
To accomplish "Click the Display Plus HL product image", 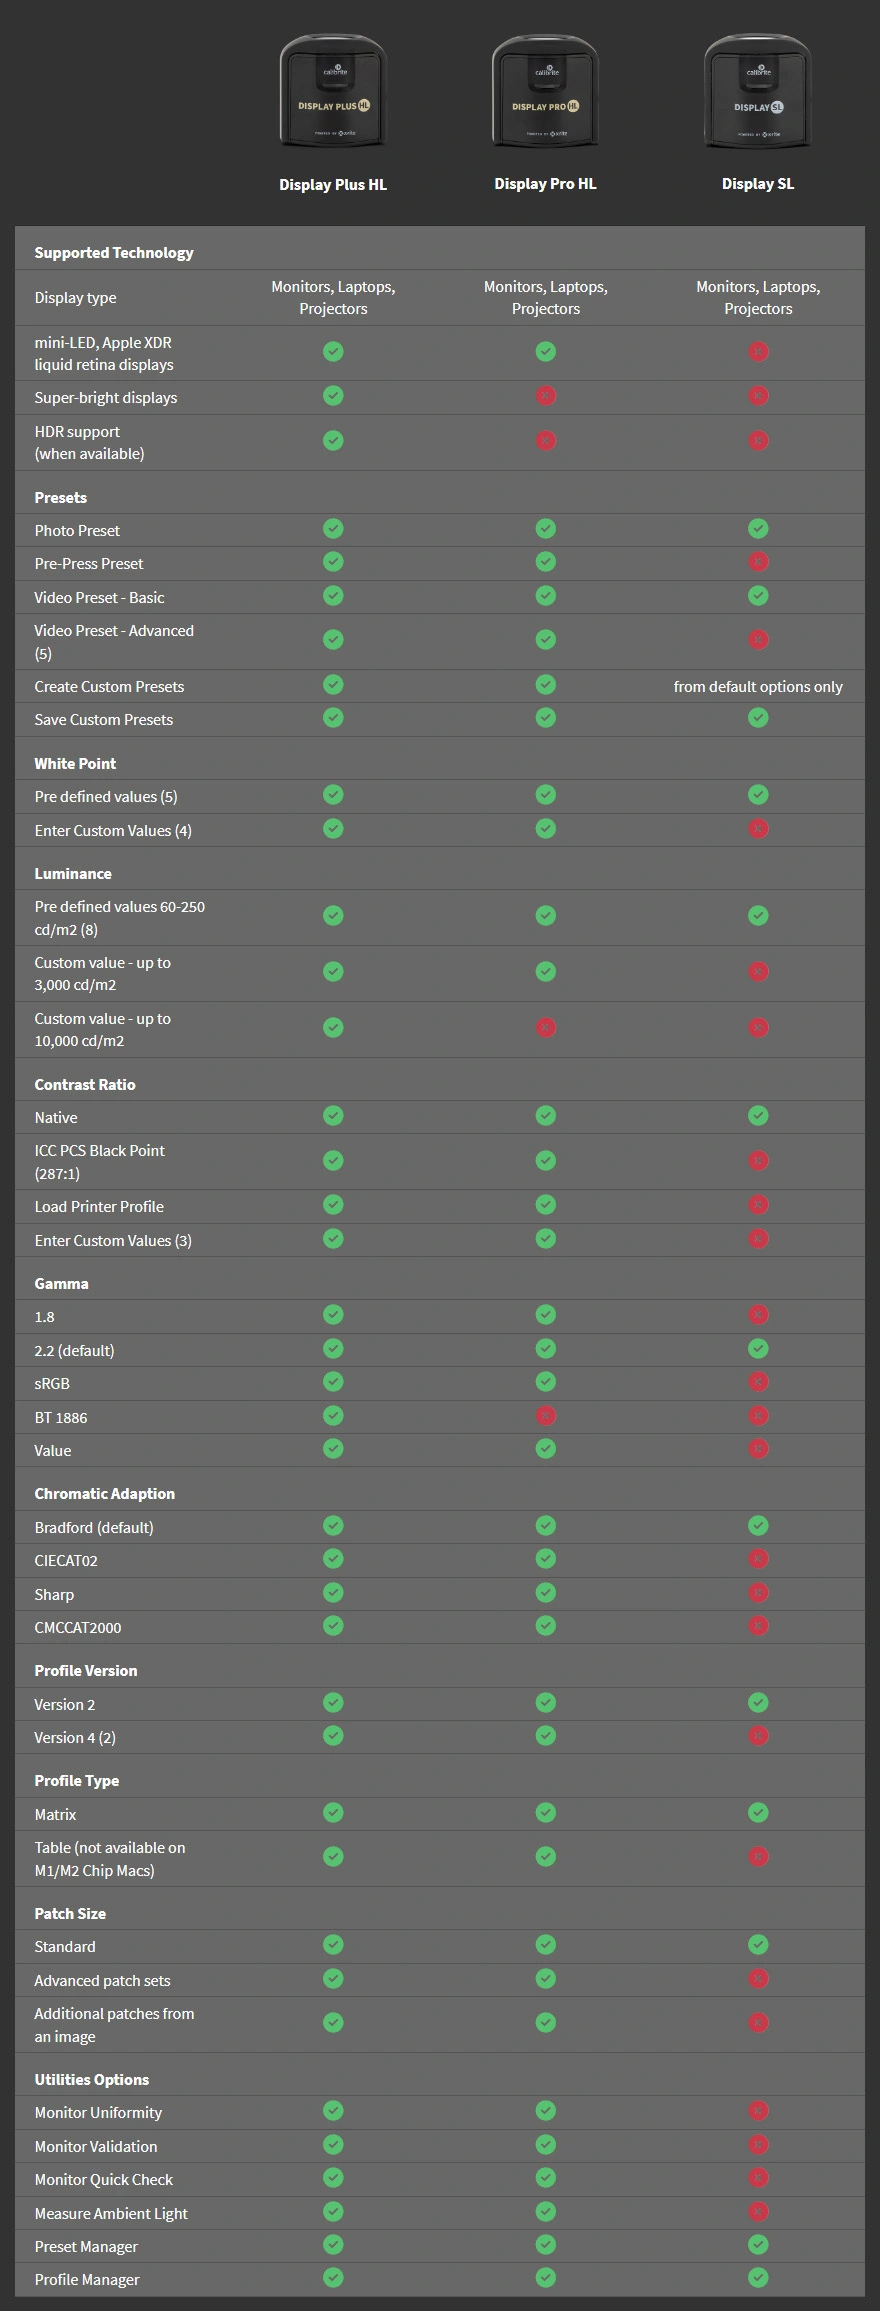I will coord(333,92).
